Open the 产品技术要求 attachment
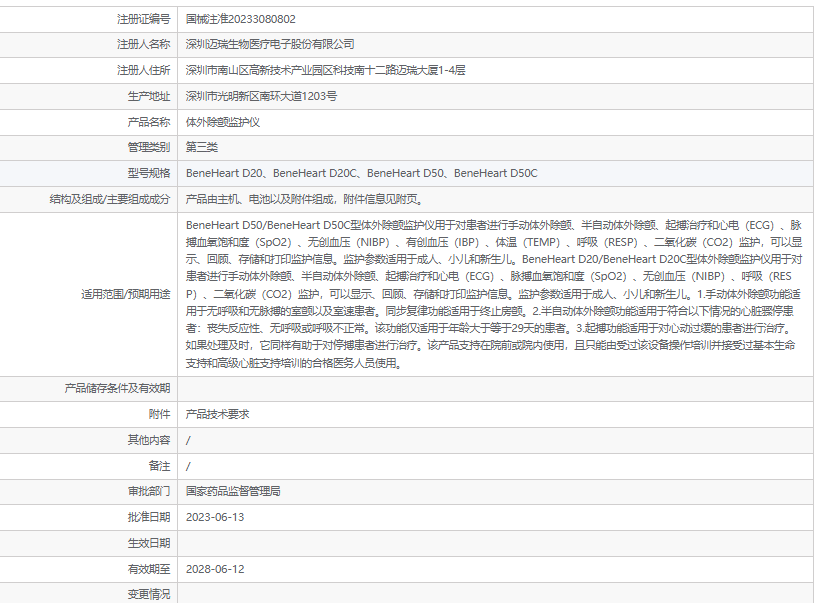Screen dimensions: 821x603 point(217,415)
